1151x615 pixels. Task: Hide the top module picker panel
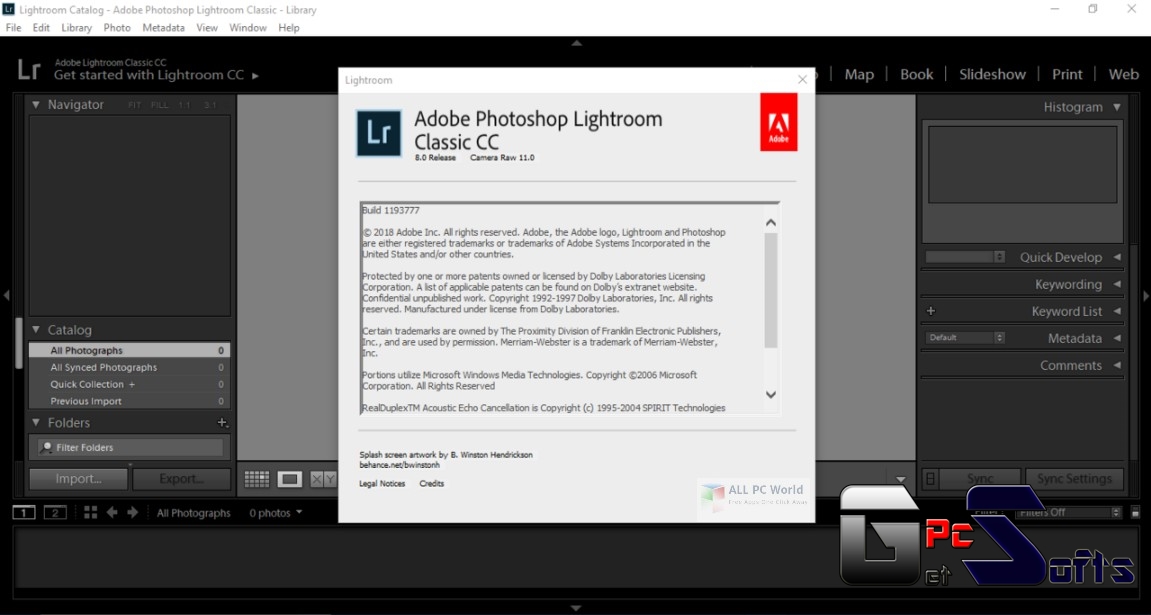coord(576,43)
